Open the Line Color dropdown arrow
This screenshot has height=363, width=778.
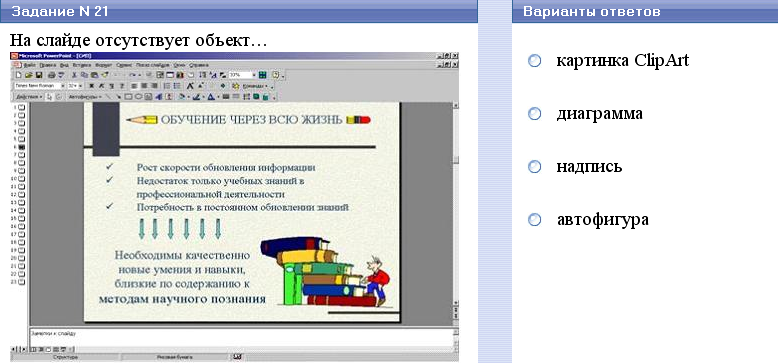[x=203, y=97]
